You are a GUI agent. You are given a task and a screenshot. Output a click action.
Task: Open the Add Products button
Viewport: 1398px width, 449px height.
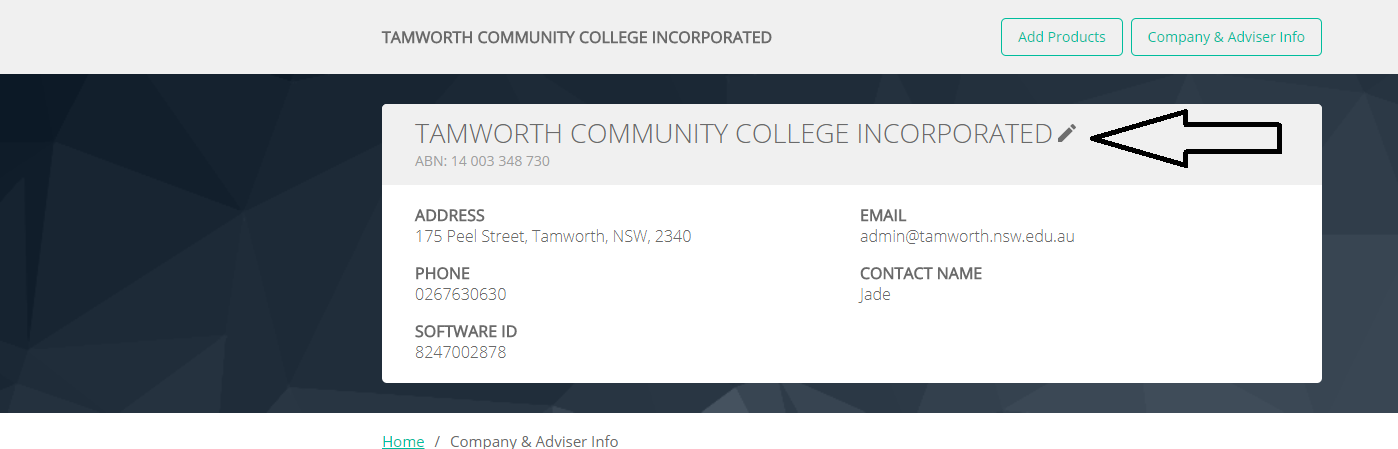pos(1062,37)
